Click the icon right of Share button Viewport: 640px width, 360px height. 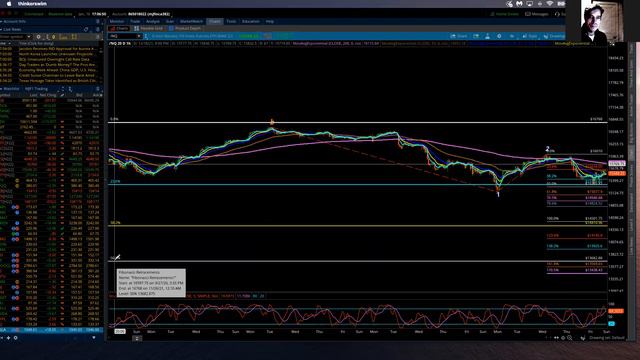coord(476,36)
